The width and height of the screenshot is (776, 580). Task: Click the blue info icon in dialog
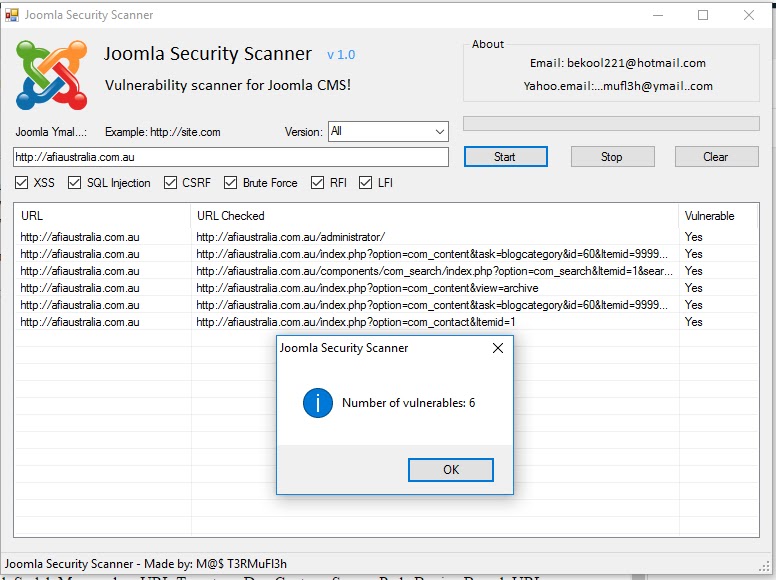[318, 403]
